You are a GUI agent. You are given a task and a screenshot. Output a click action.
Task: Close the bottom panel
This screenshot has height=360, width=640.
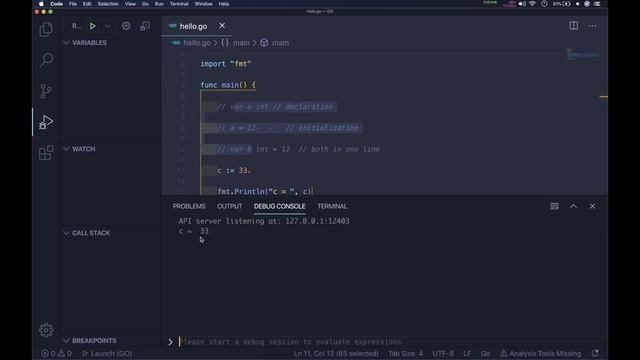592,206
